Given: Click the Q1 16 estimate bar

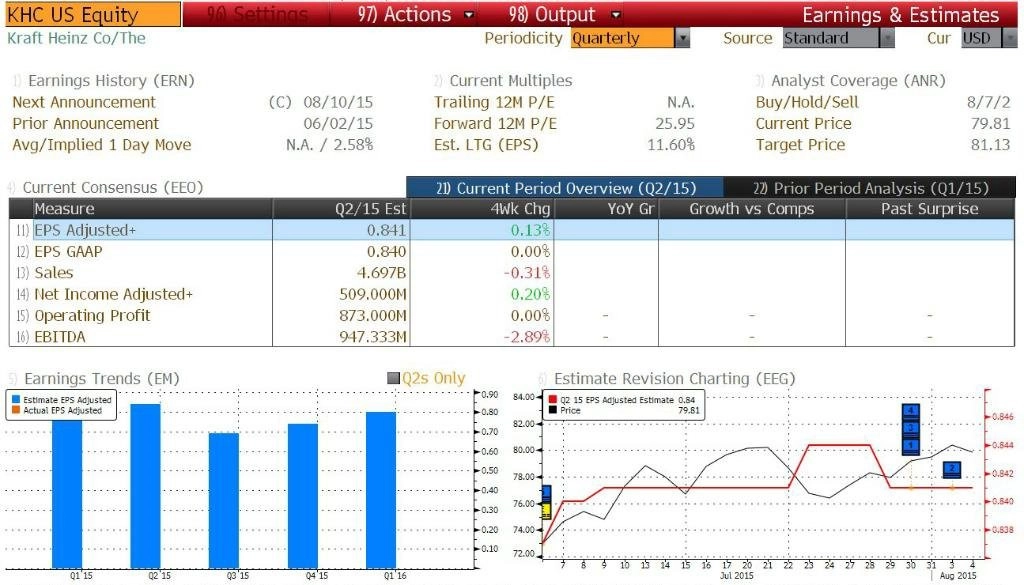Looking at the screenshot, I should (x=381, y=490).
